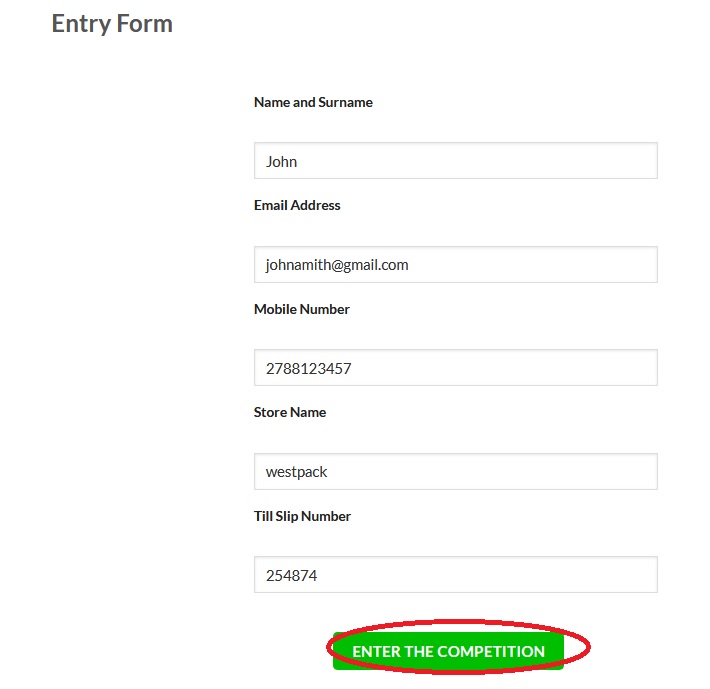Click the entered email johnamith@gmail.com

[337, 265]
